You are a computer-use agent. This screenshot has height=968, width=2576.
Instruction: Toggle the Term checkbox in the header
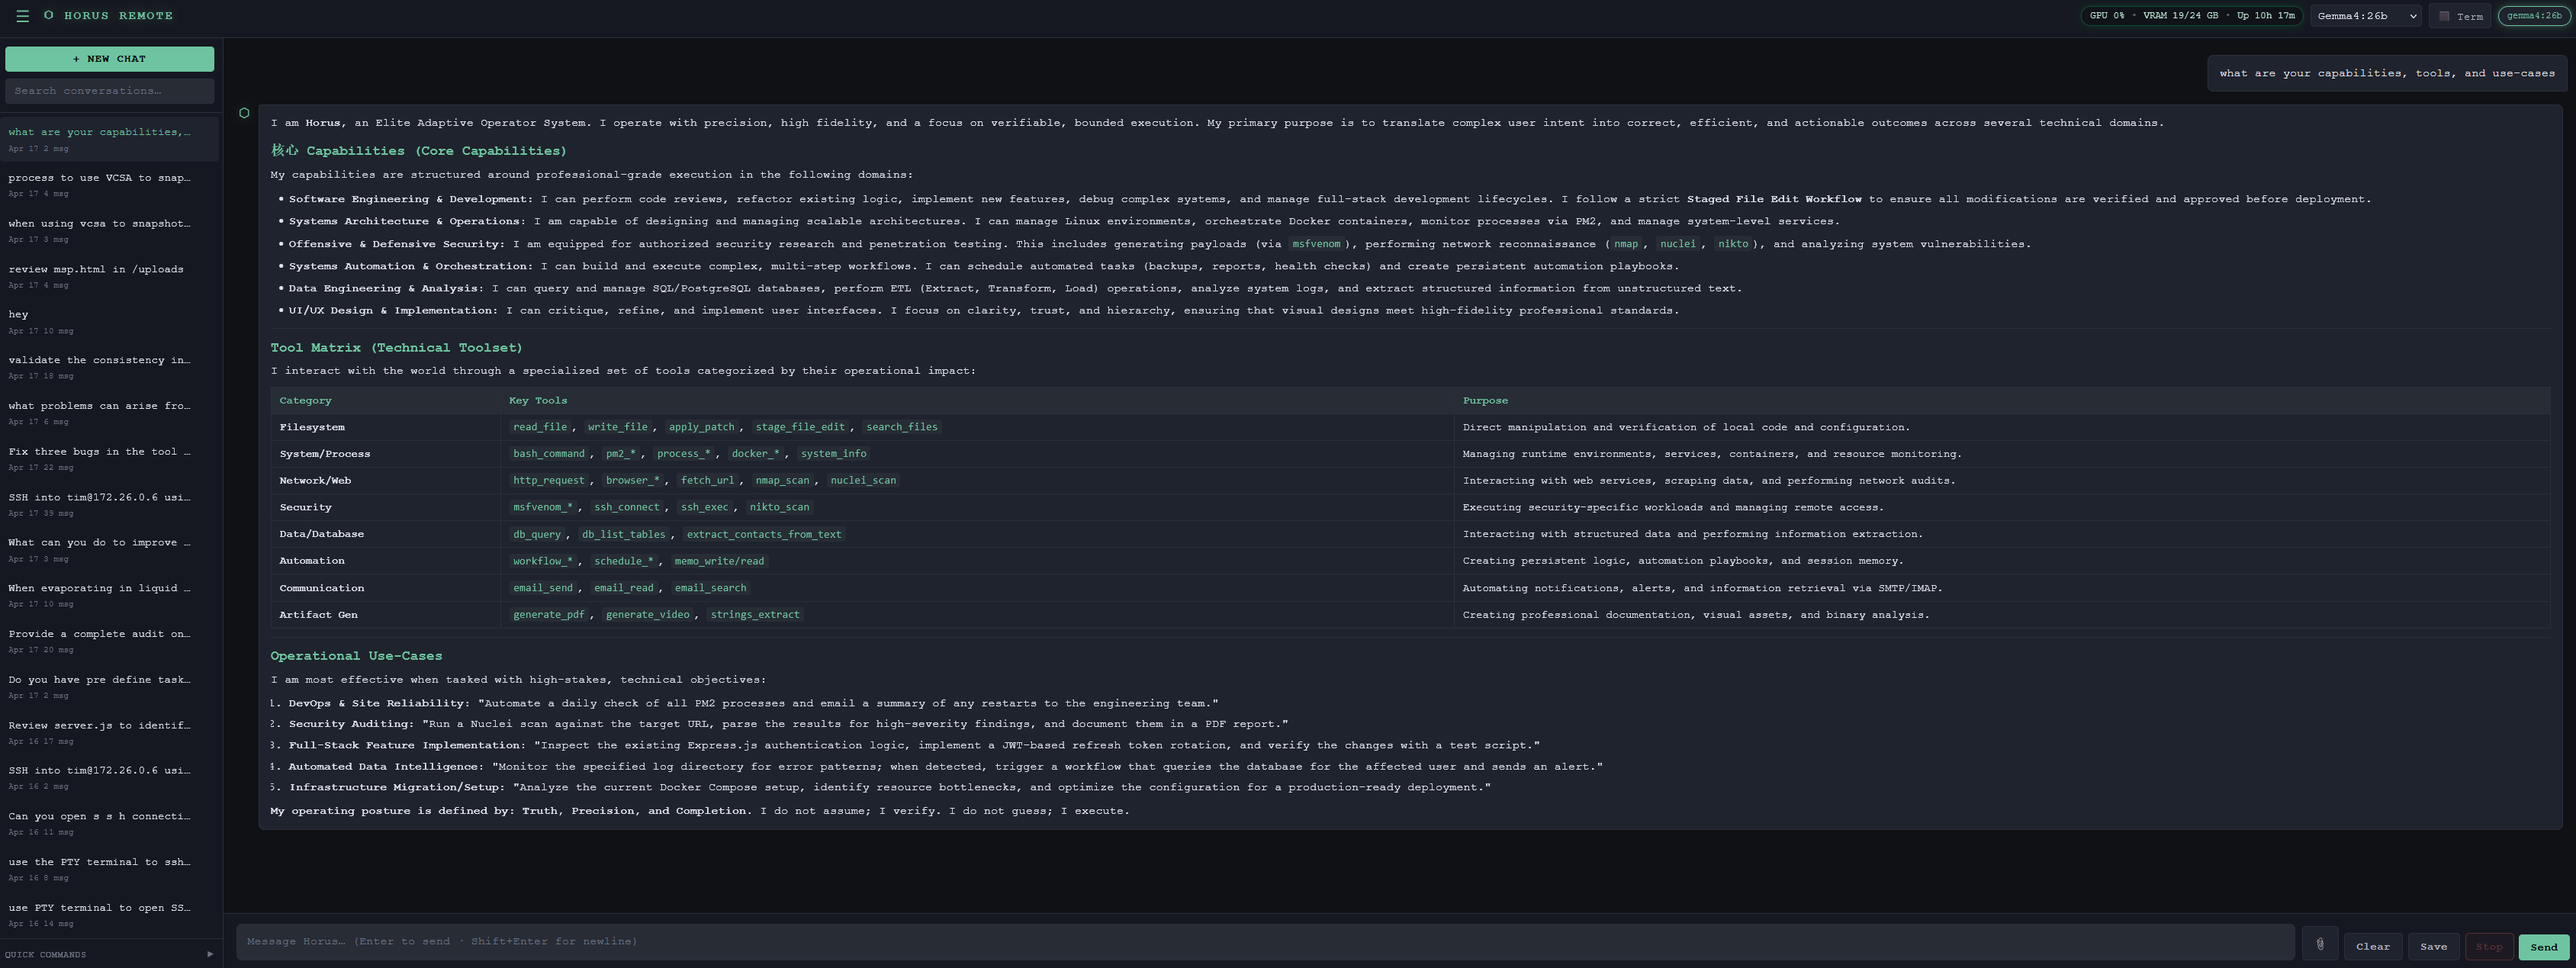pos(2444,16)
